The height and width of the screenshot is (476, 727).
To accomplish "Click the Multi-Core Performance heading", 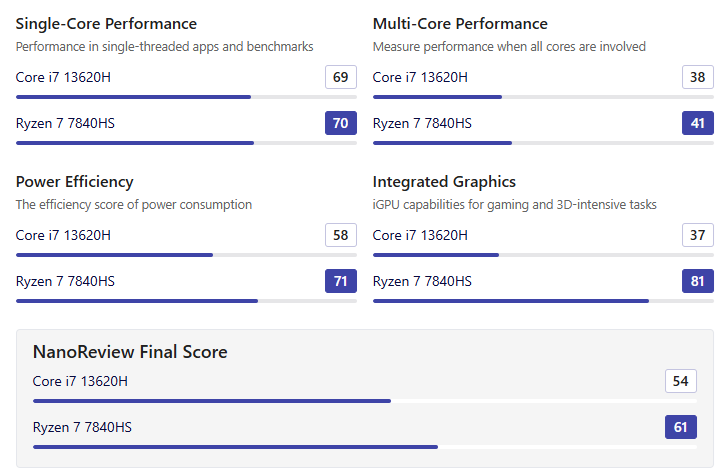I will point(460,24).
